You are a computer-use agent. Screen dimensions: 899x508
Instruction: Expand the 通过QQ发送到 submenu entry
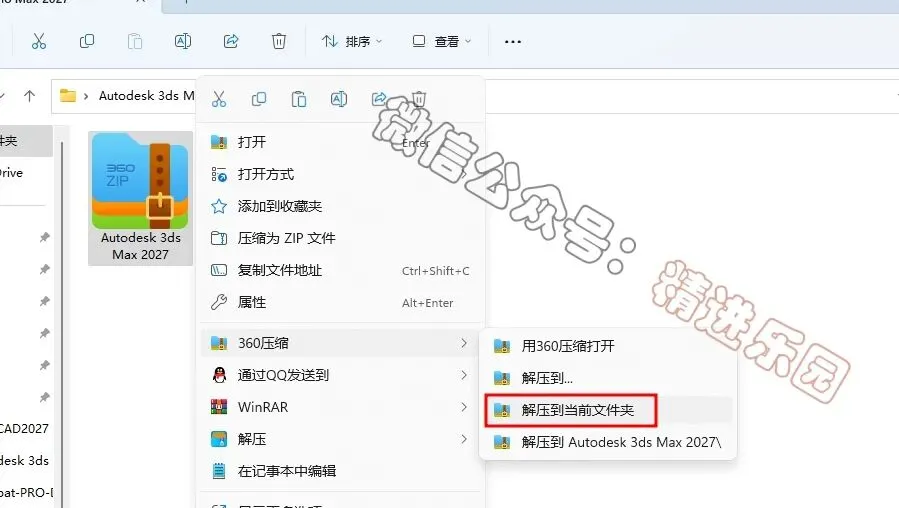341,375
